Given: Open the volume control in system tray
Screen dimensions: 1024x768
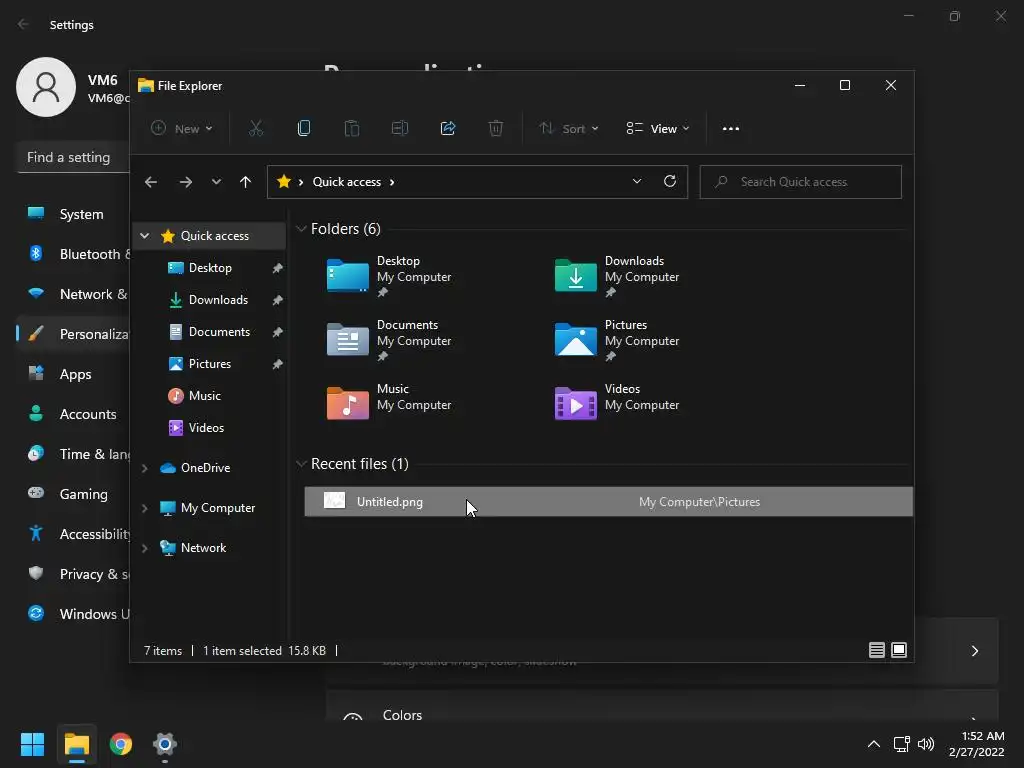Looking at the screenshot, I should point(926,744).
